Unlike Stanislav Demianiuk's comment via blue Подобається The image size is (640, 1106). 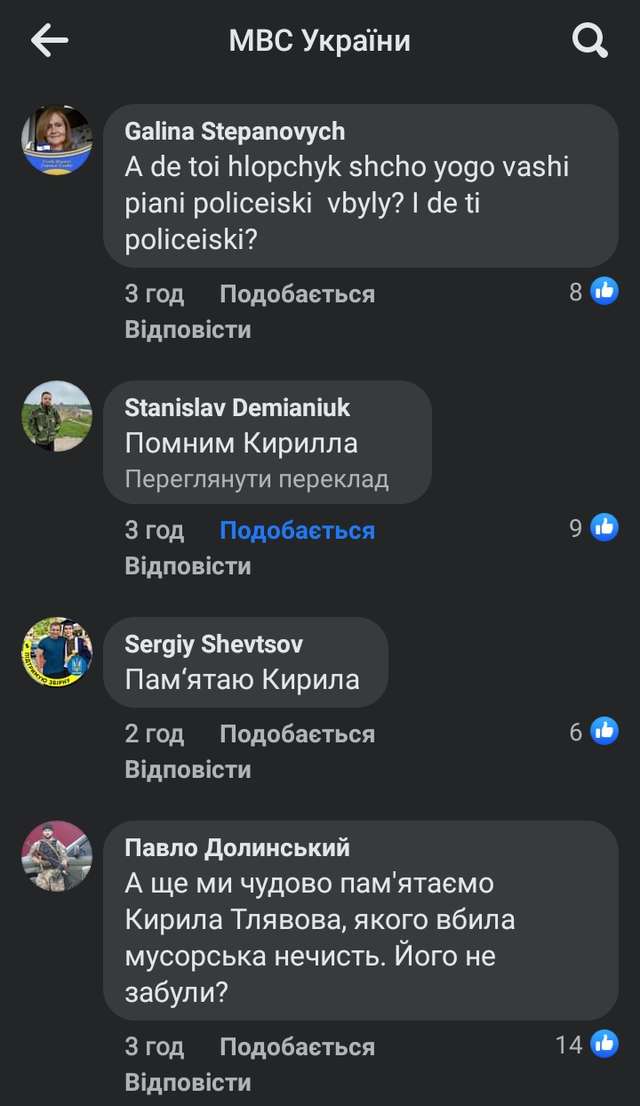[x=297, y=530]
